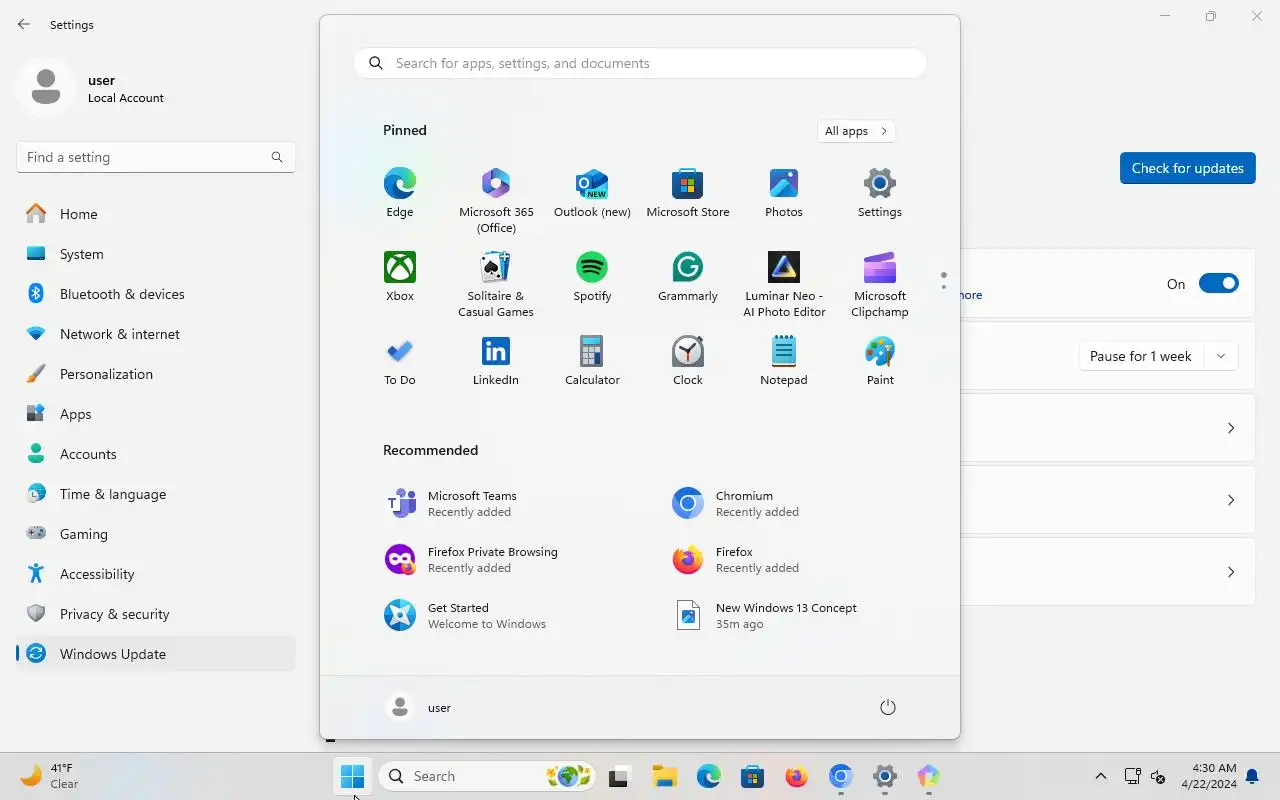The height and width of the screenshot is (800, 1280).
Task: Open Apps settings category
Action: (x=156, y=414)
